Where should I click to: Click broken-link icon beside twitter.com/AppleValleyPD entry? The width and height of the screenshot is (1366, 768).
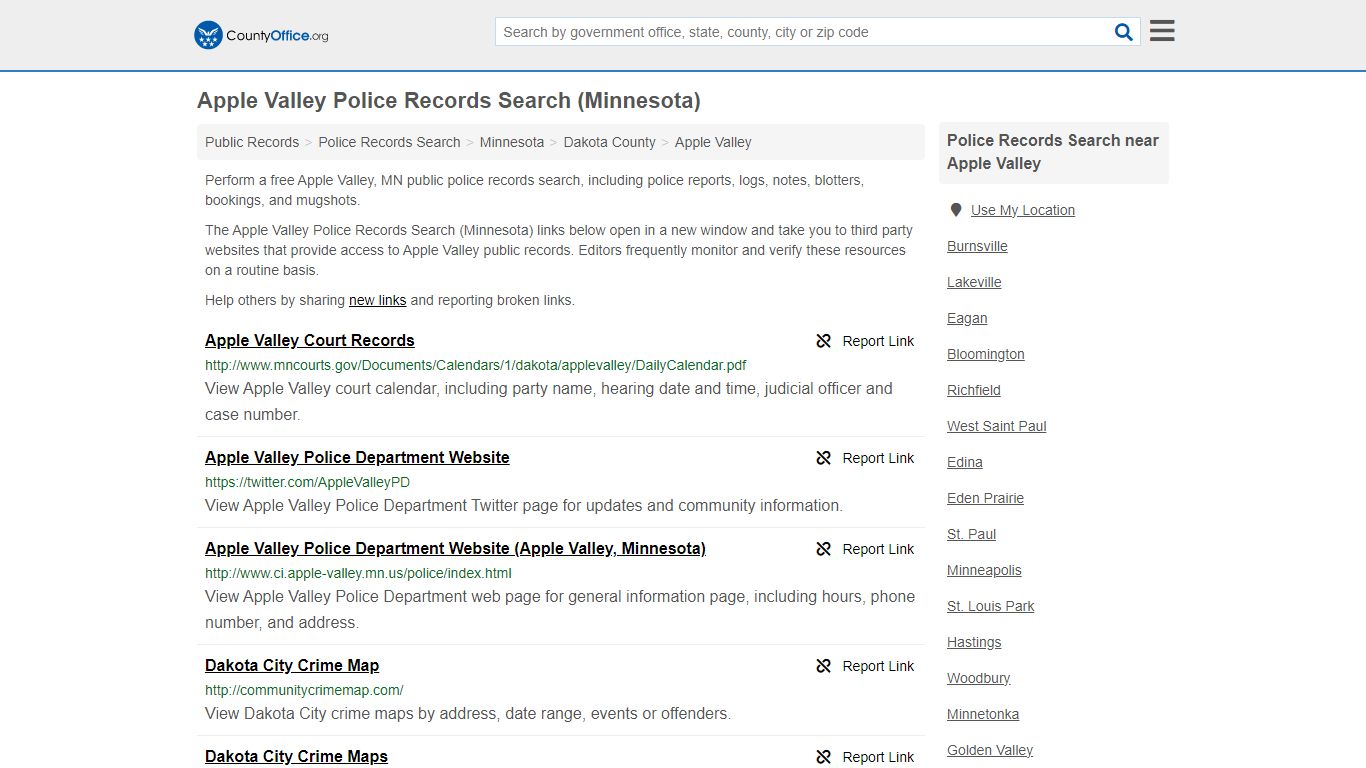[824, 458]
